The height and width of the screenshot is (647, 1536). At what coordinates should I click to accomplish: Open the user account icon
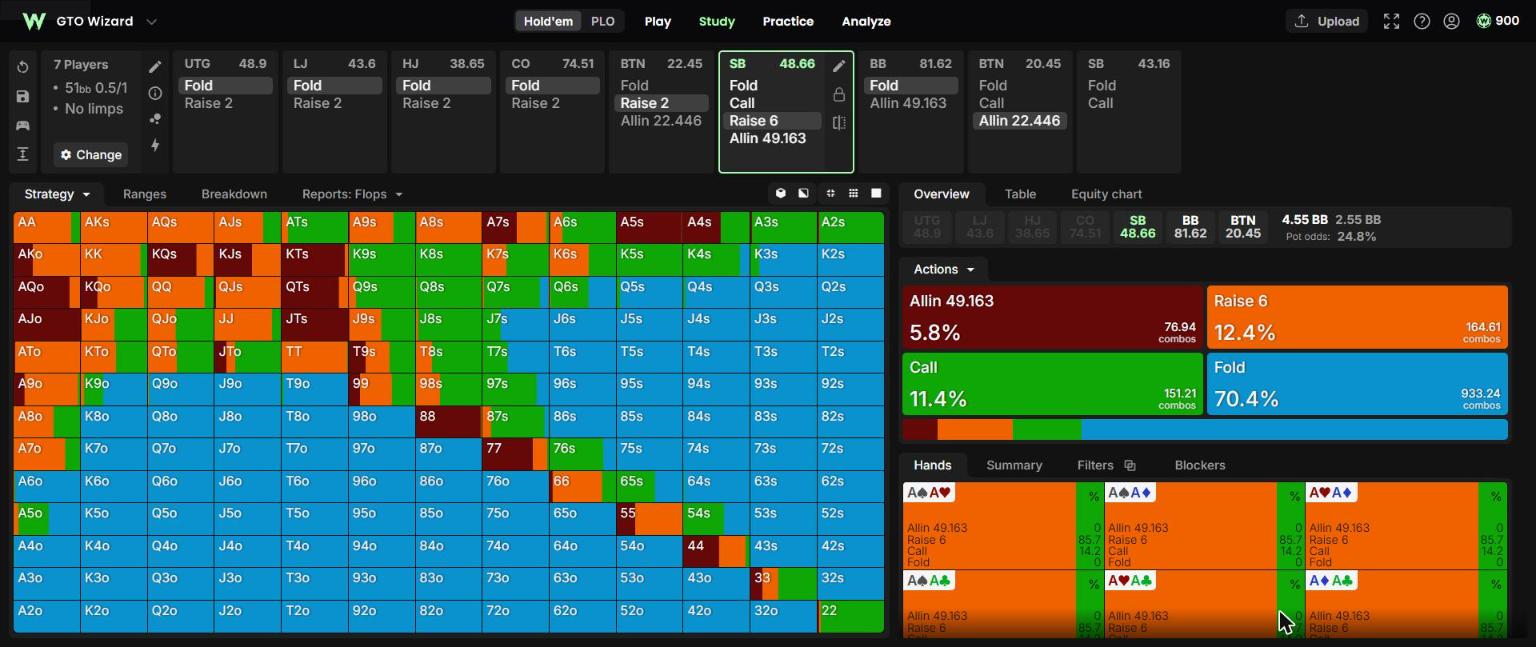click(1452, 21)
